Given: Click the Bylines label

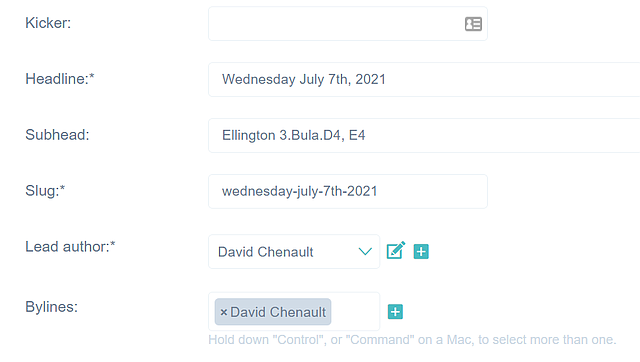Looking at the screenshot, I should (51, 307).
